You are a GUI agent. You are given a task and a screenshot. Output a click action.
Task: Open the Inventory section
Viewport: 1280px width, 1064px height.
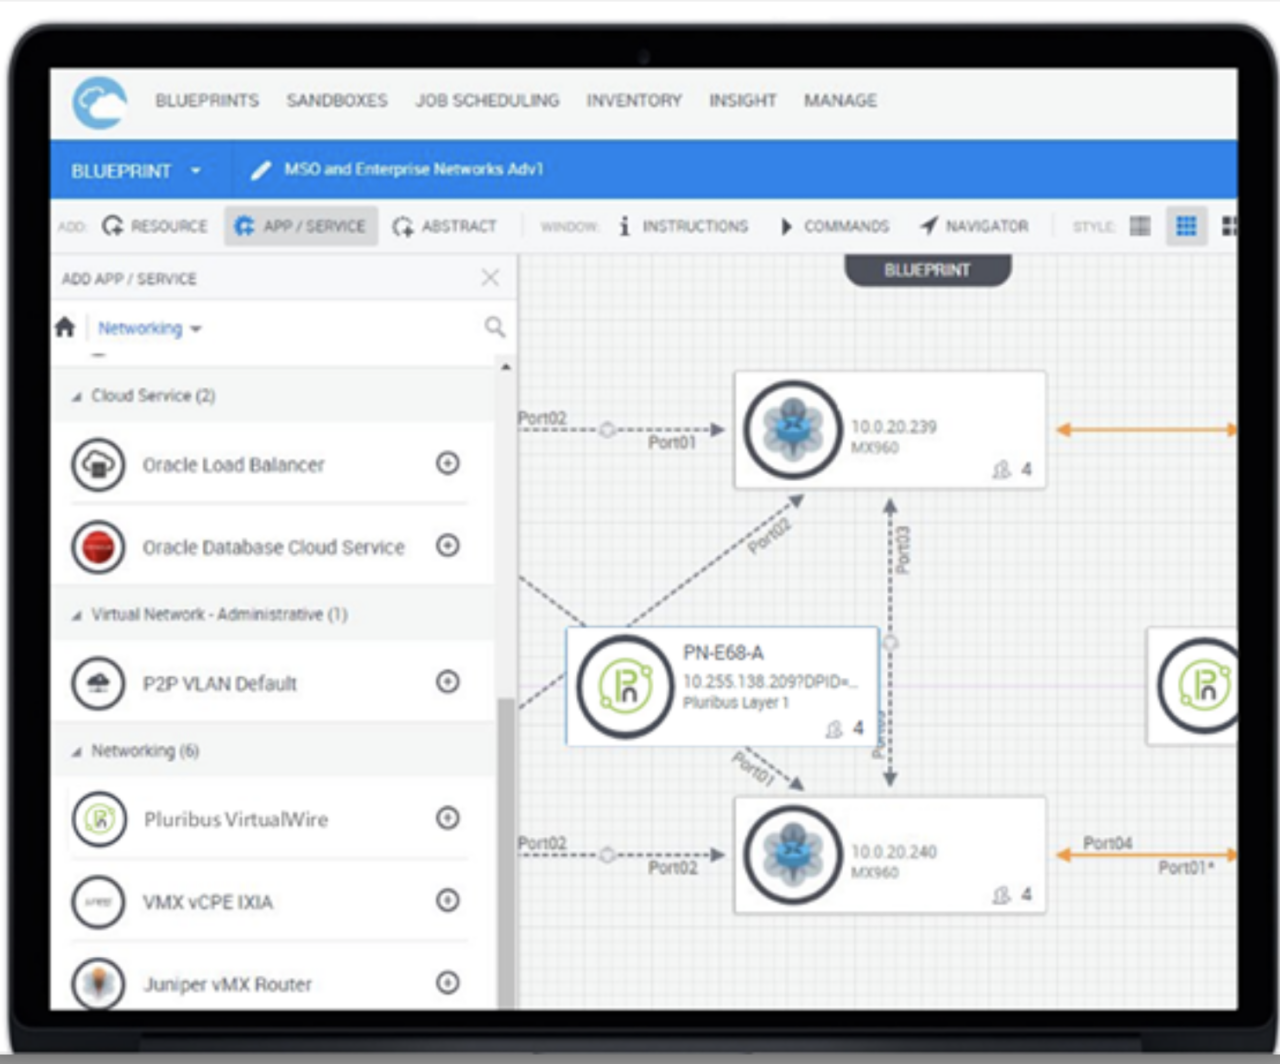point(634,100)
